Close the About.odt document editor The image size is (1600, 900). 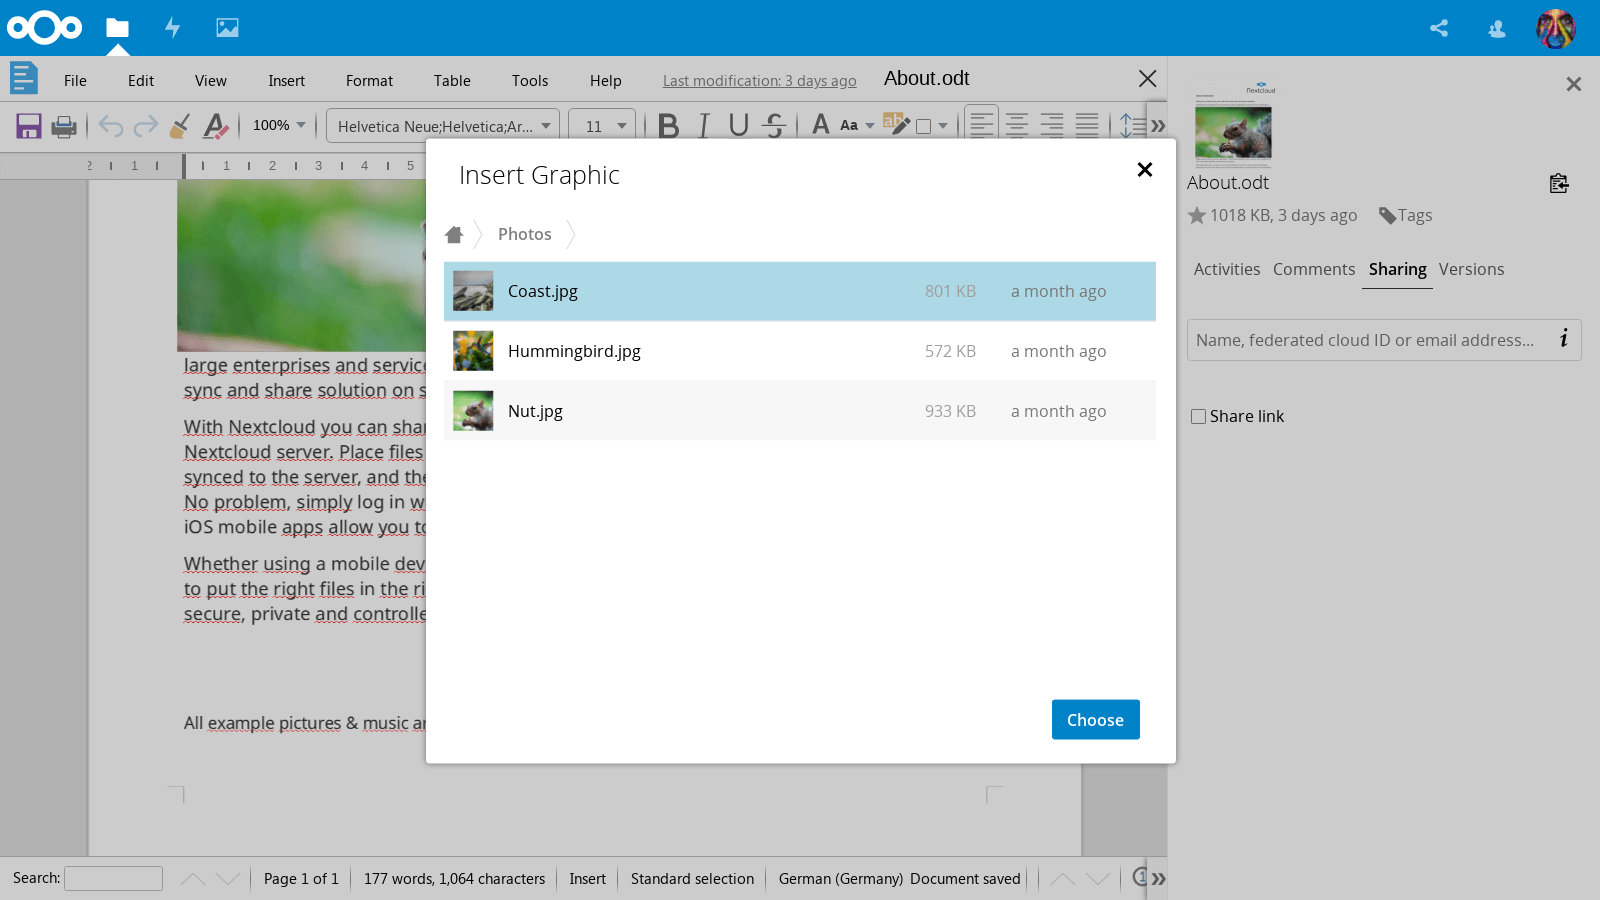[x=1148, y=79]
